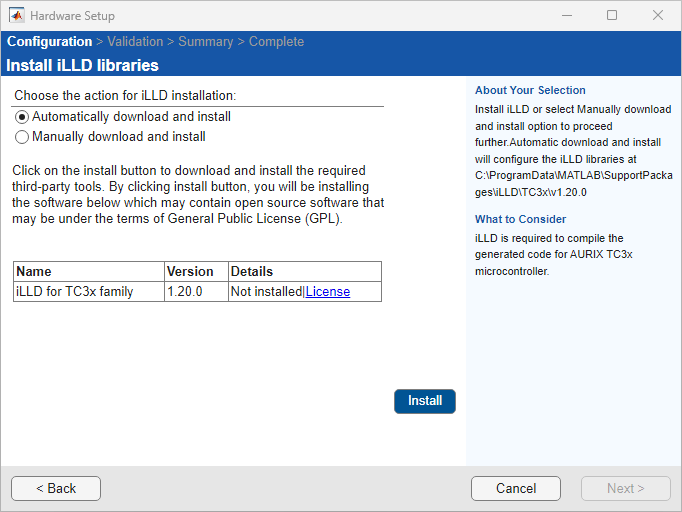682x512 pixels.
Task: Close the Hardware Setup window
Action: pyautogui.click(x=658, y=16)
